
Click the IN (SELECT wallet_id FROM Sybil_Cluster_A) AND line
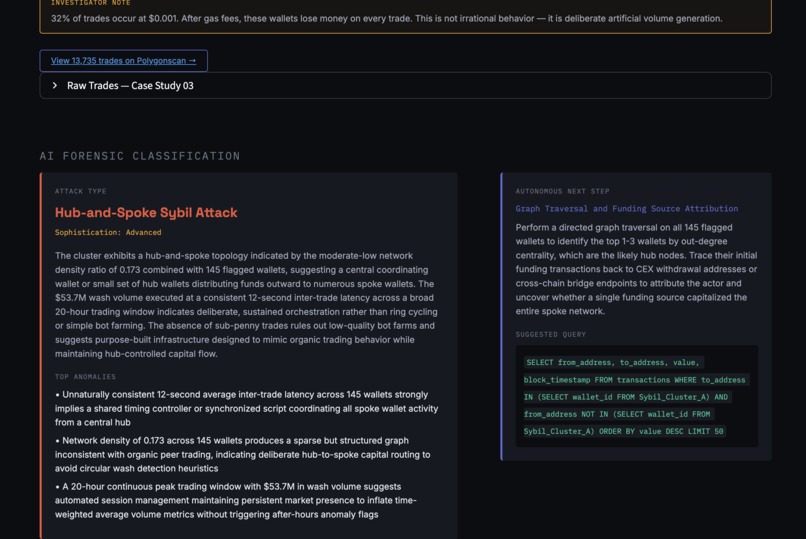point(626,397)
